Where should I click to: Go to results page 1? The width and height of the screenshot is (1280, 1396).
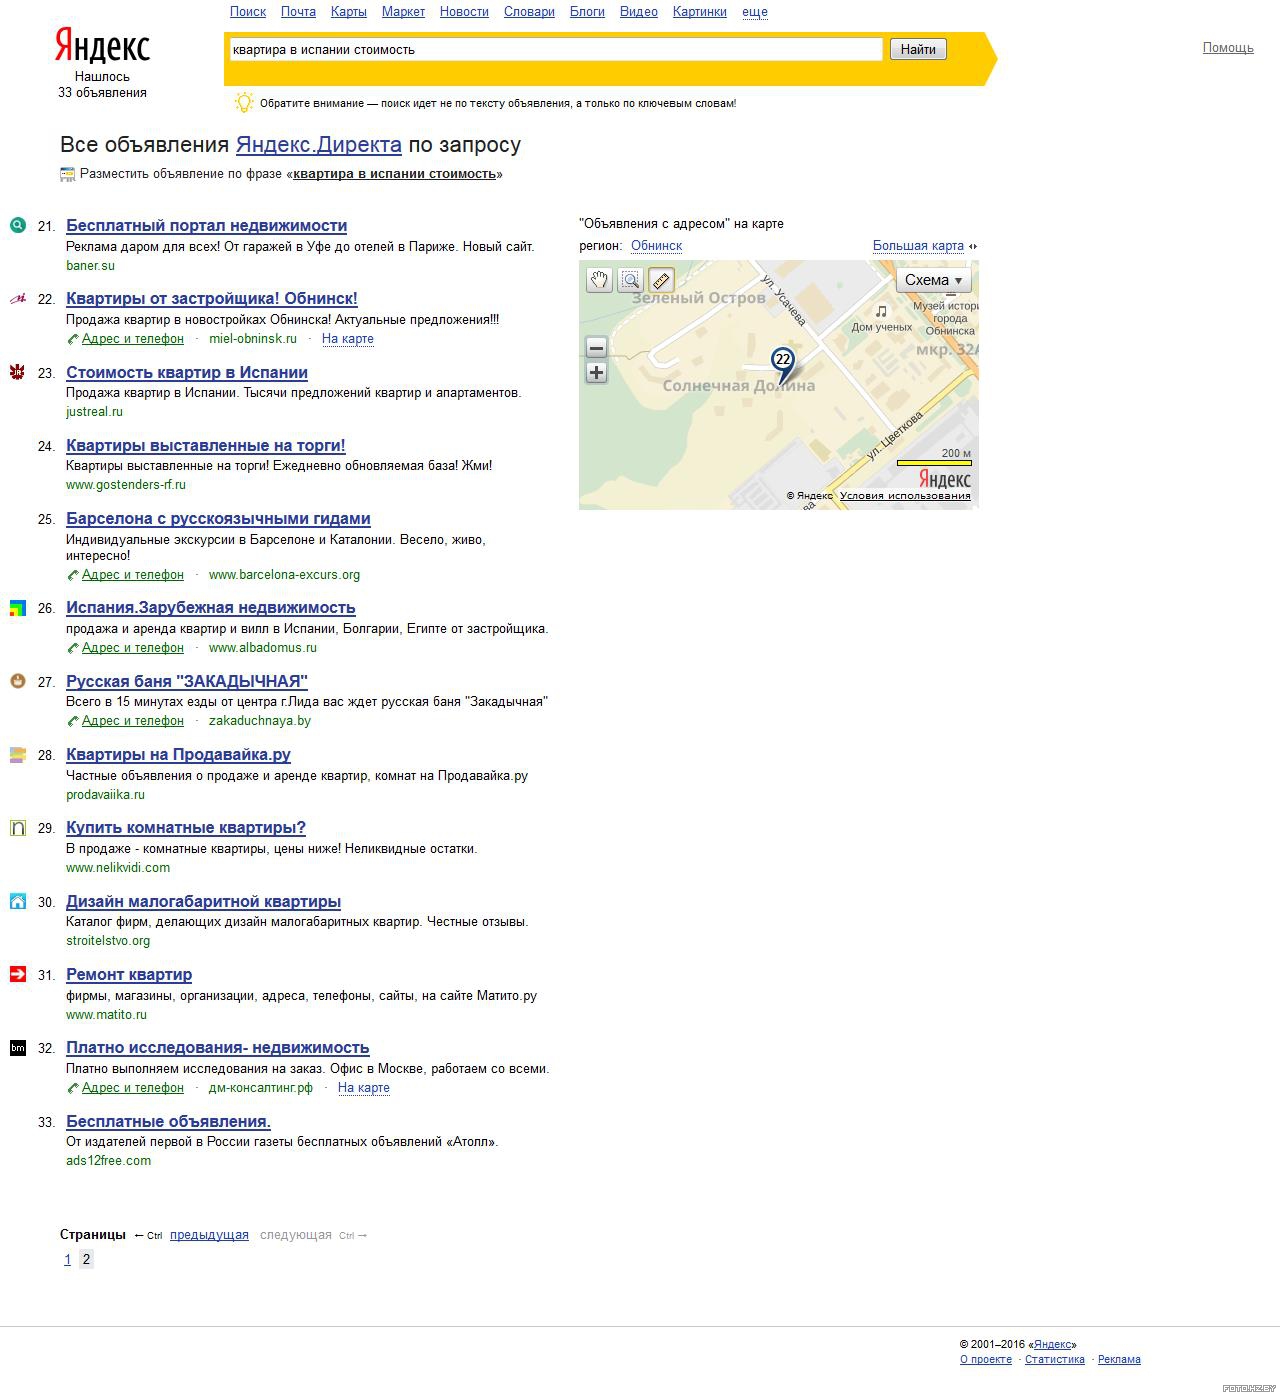point(67,1260)
